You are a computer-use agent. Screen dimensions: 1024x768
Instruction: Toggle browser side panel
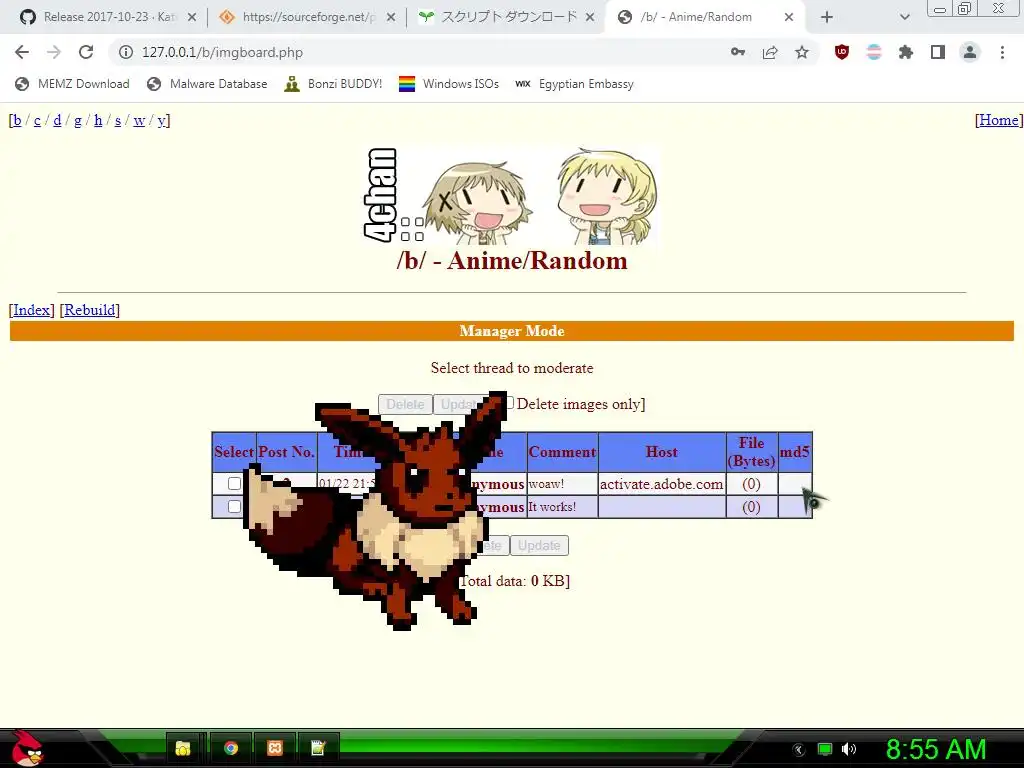[x=938, y=52]
